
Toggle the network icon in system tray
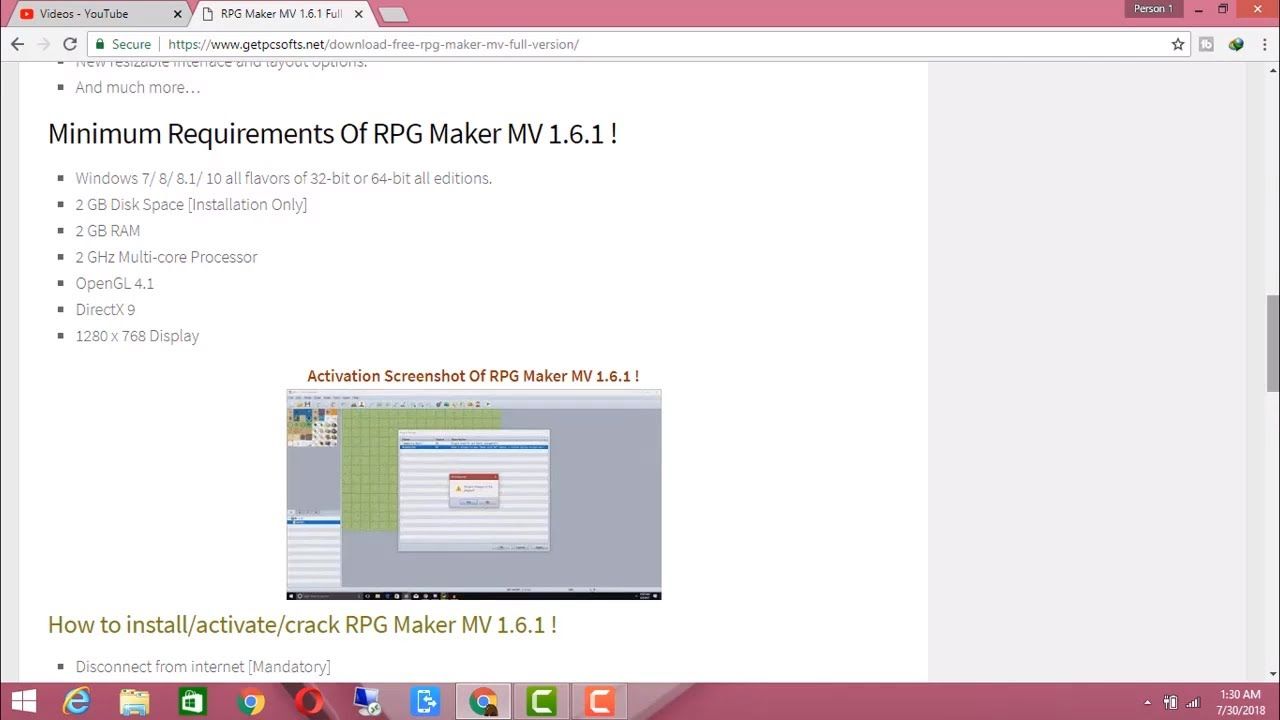click(x=1193, y=700)
